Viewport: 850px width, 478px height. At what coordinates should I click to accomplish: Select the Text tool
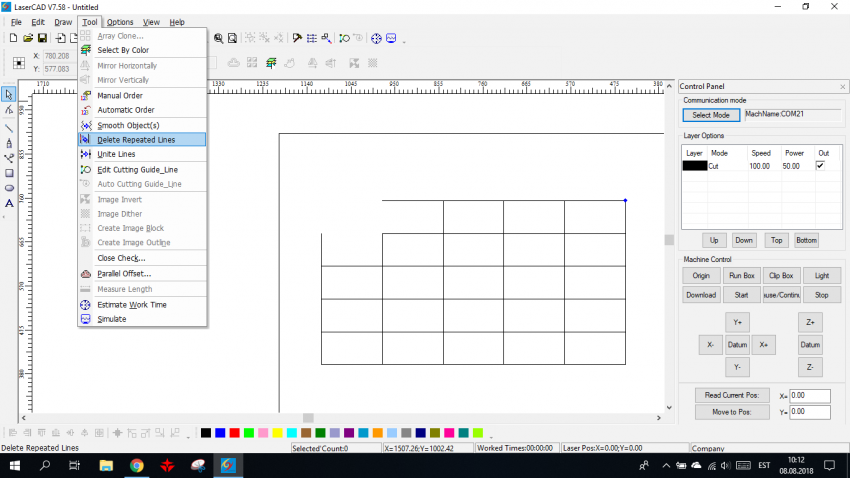(9, 203)
